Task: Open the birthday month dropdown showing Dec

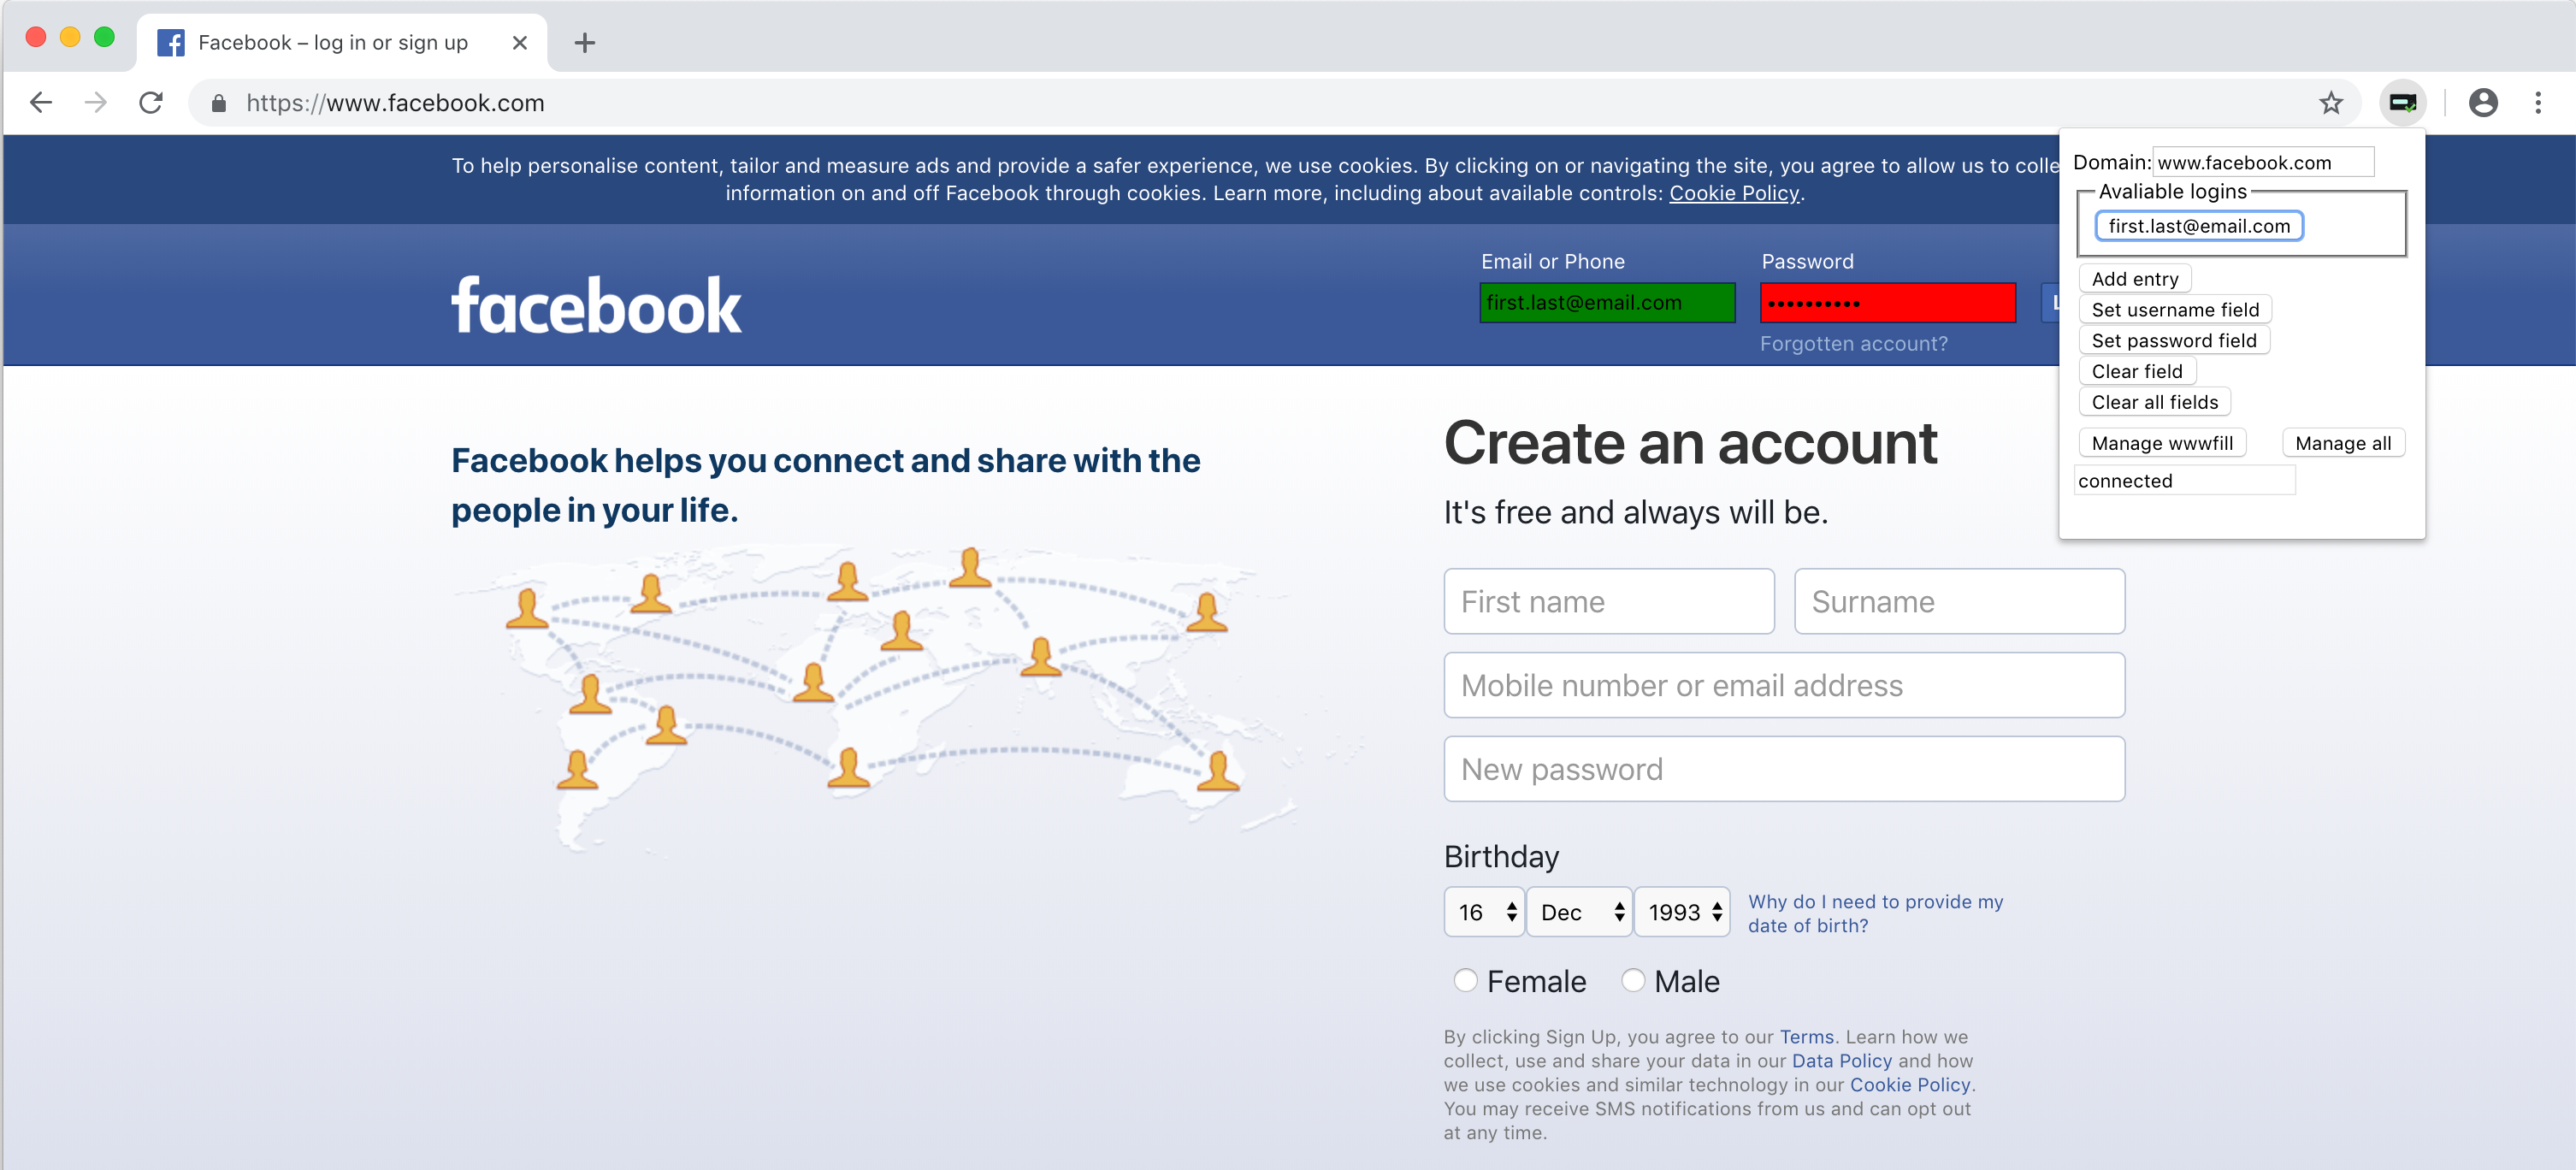Action: pyautogui.click(x=1580, y=912)
